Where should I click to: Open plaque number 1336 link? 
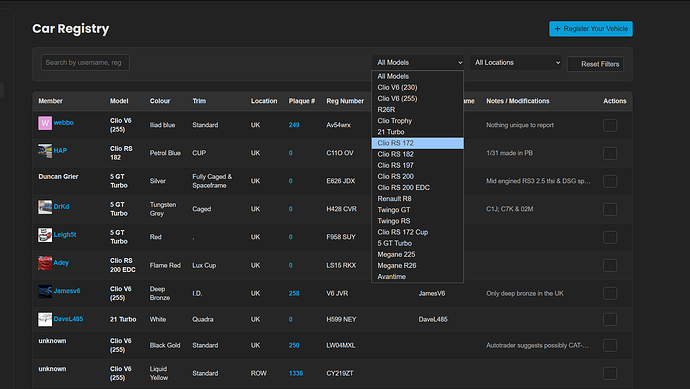[296, 373]
